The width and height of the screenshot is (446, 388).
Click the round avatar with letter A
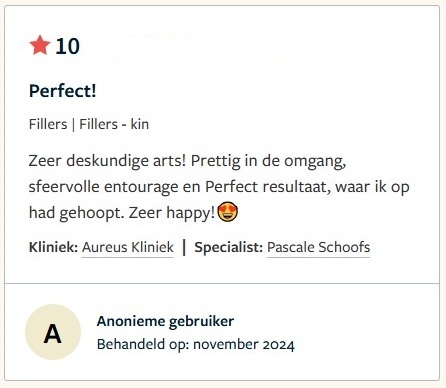53,332
